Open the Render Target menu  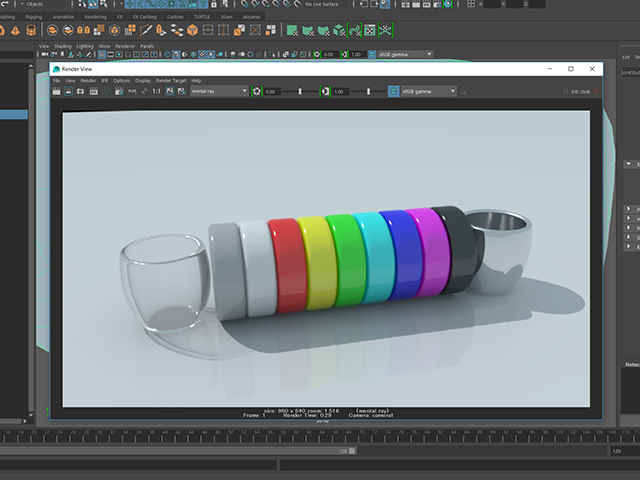pyautogui.click(x=171, y=81)
